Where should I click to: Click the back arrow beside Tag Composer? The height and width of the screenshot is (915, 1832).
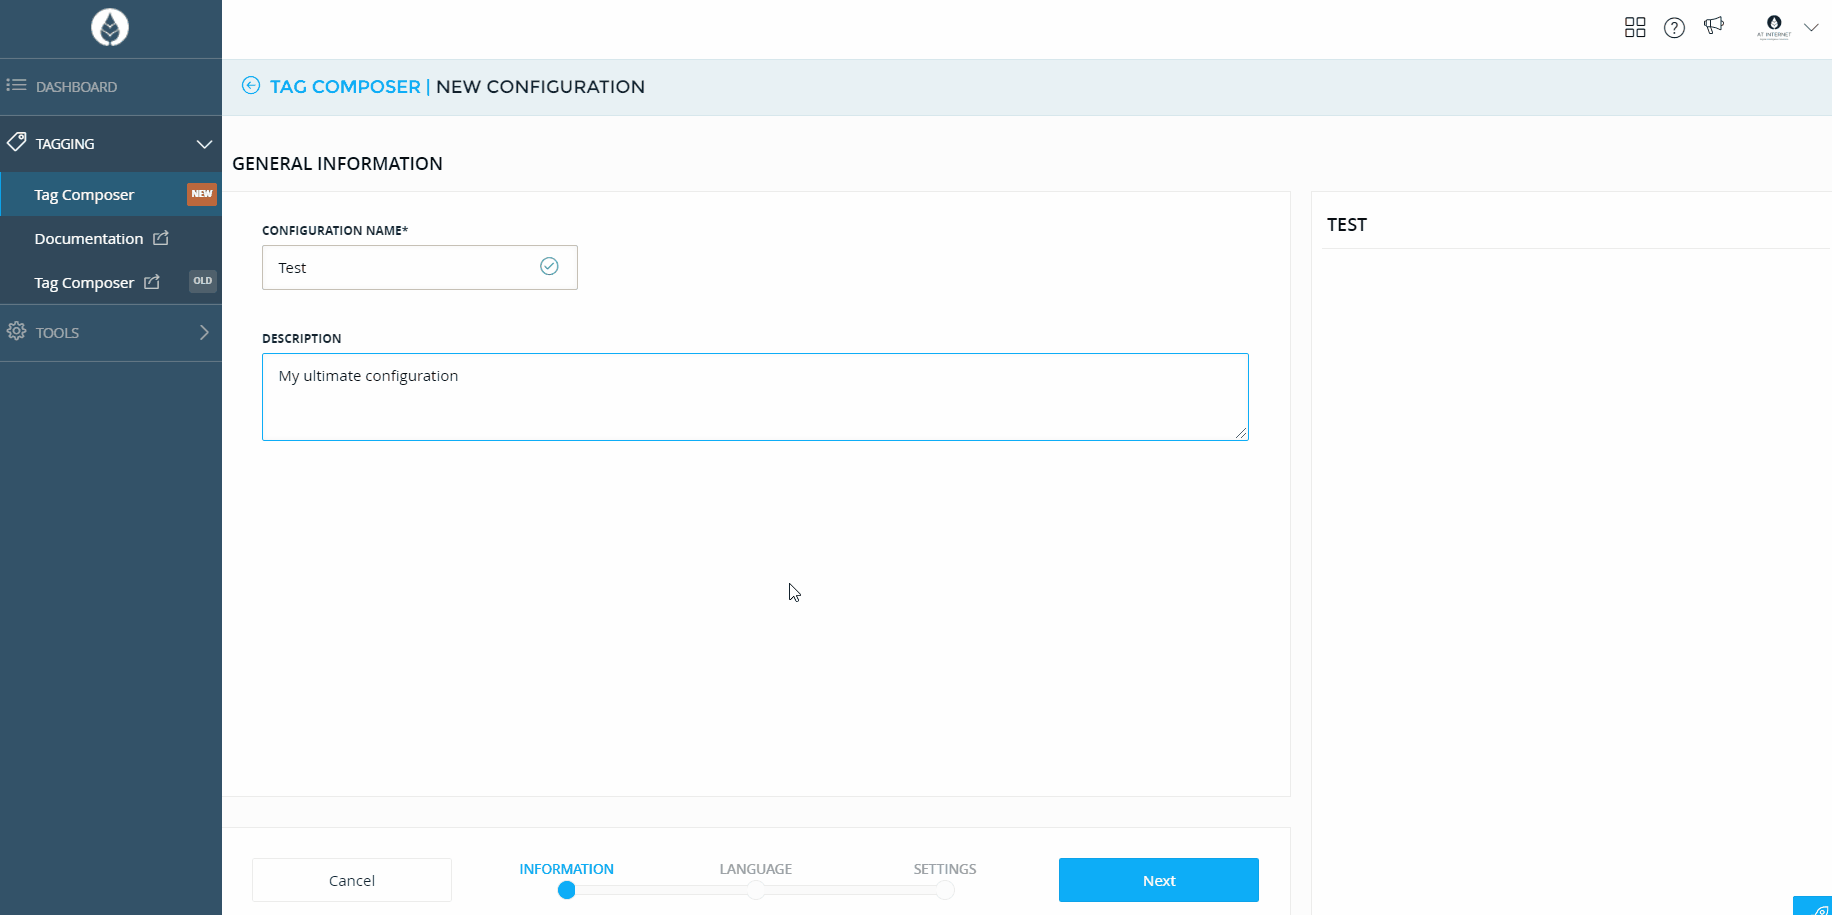[x=251, y=86]
